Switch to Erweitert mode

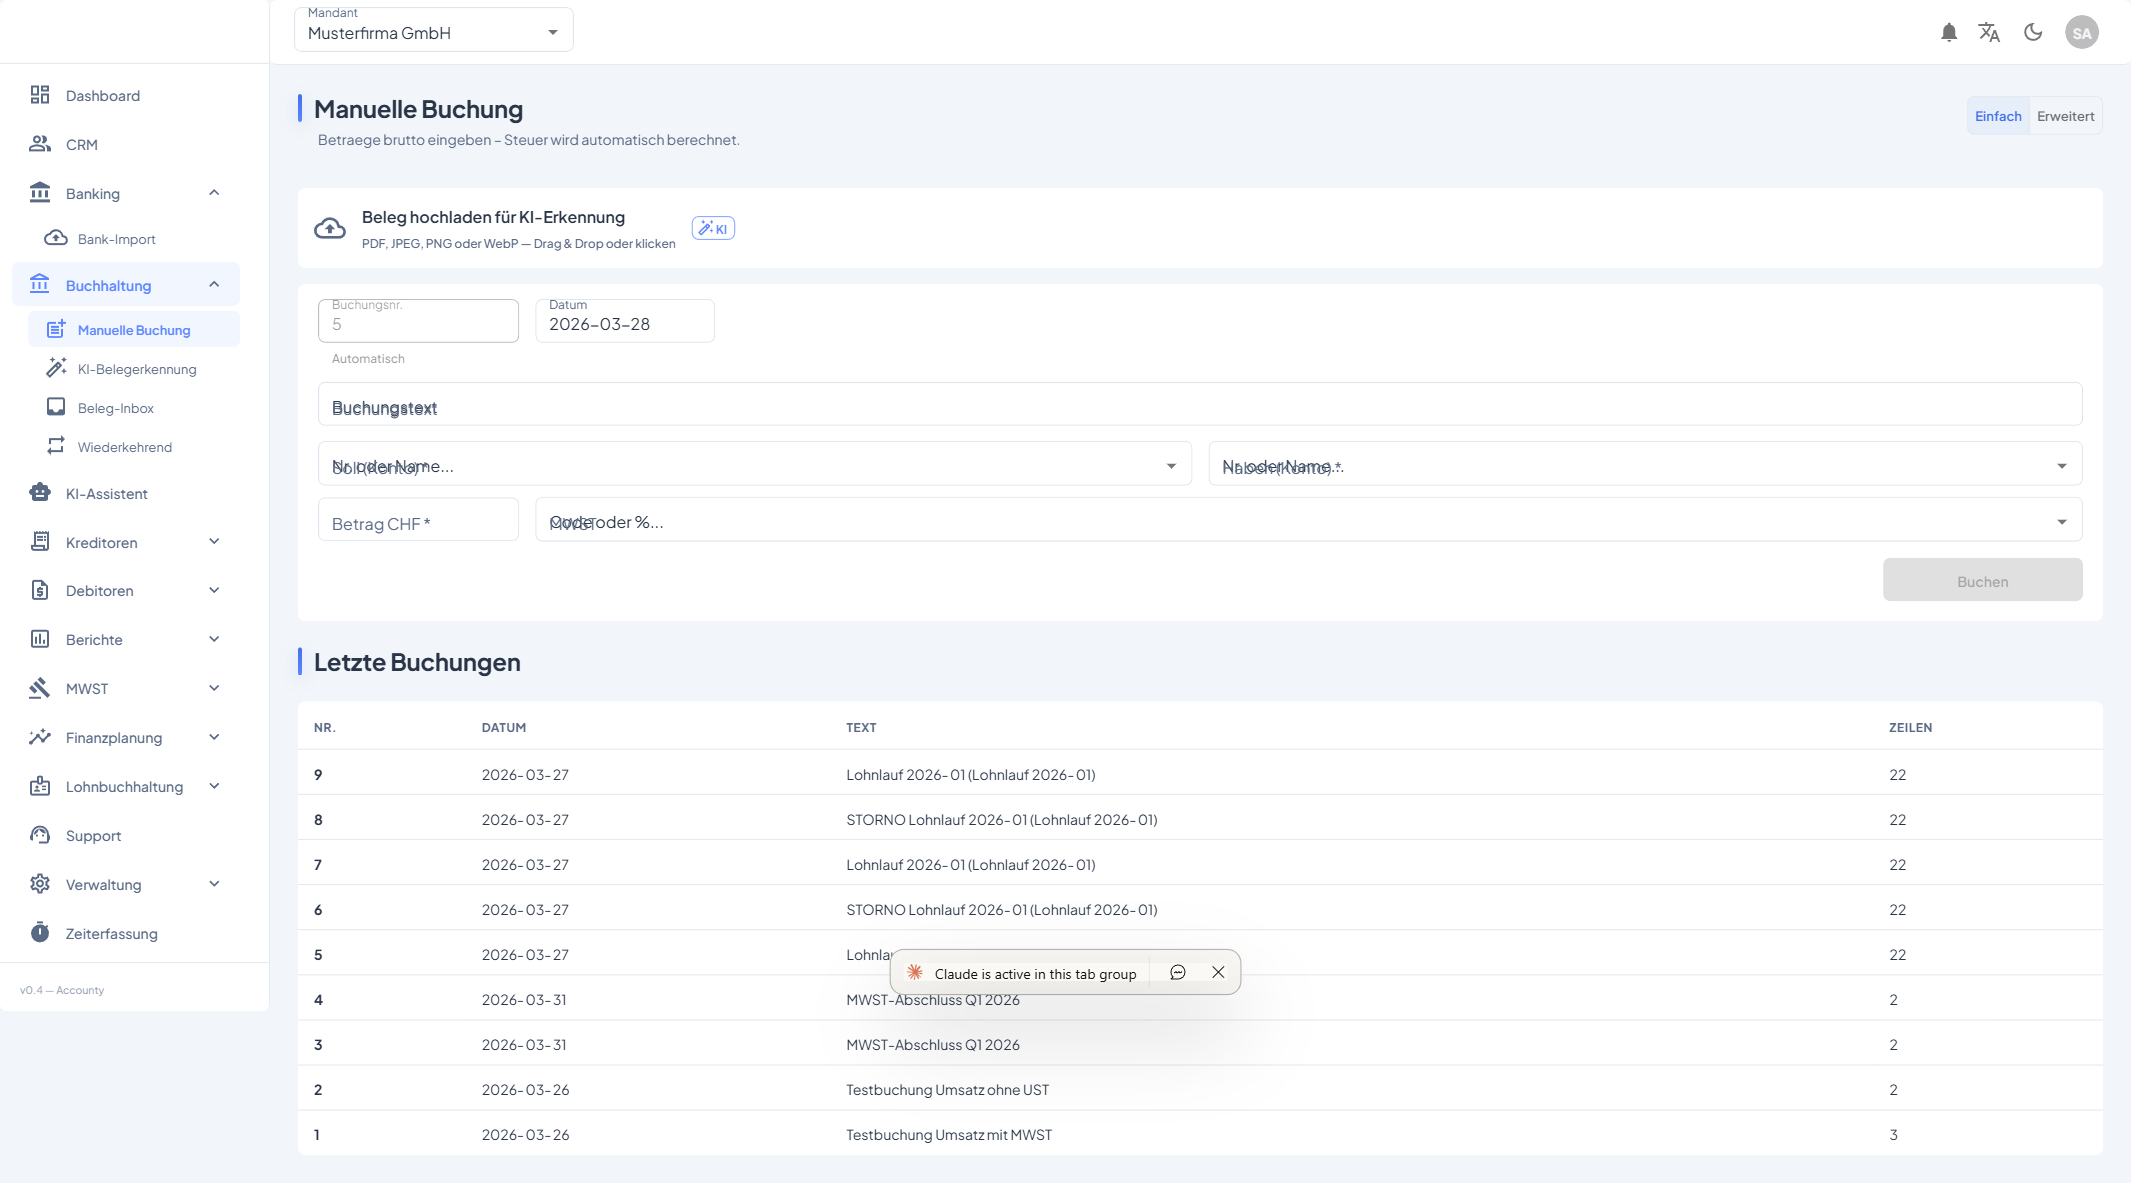point(2065,116)
